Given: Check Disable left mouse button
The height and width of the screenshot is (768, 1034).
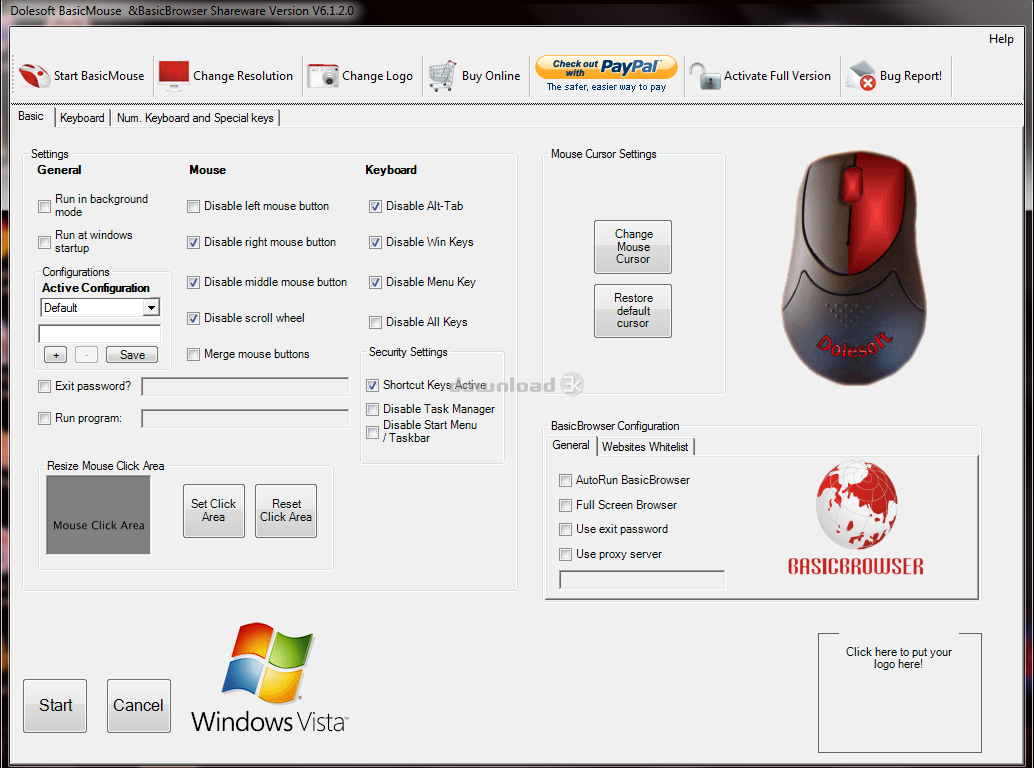Looking at the screenshot, I should click(x=193, y=206).
